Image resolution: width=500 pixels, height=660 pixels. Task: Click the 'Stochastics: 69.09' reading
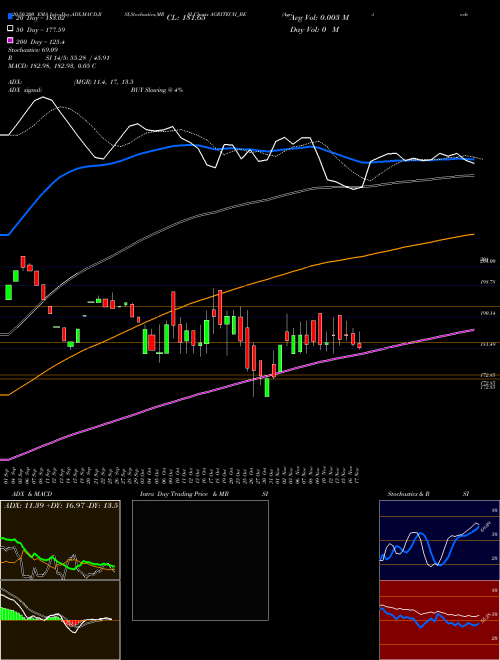click(x=33, y=50)
